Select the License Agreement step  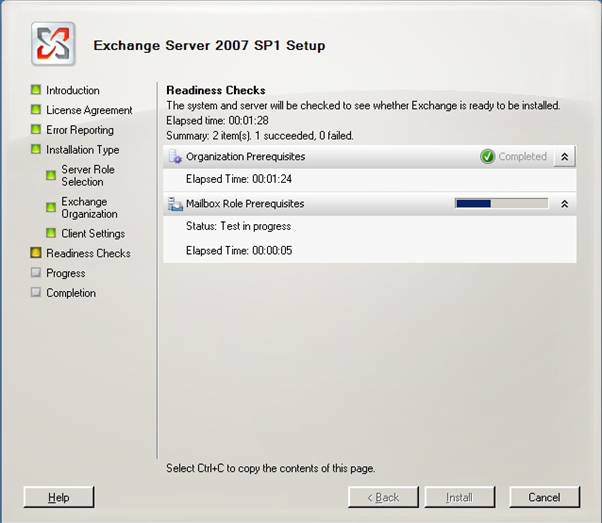(x=89, y=110)
